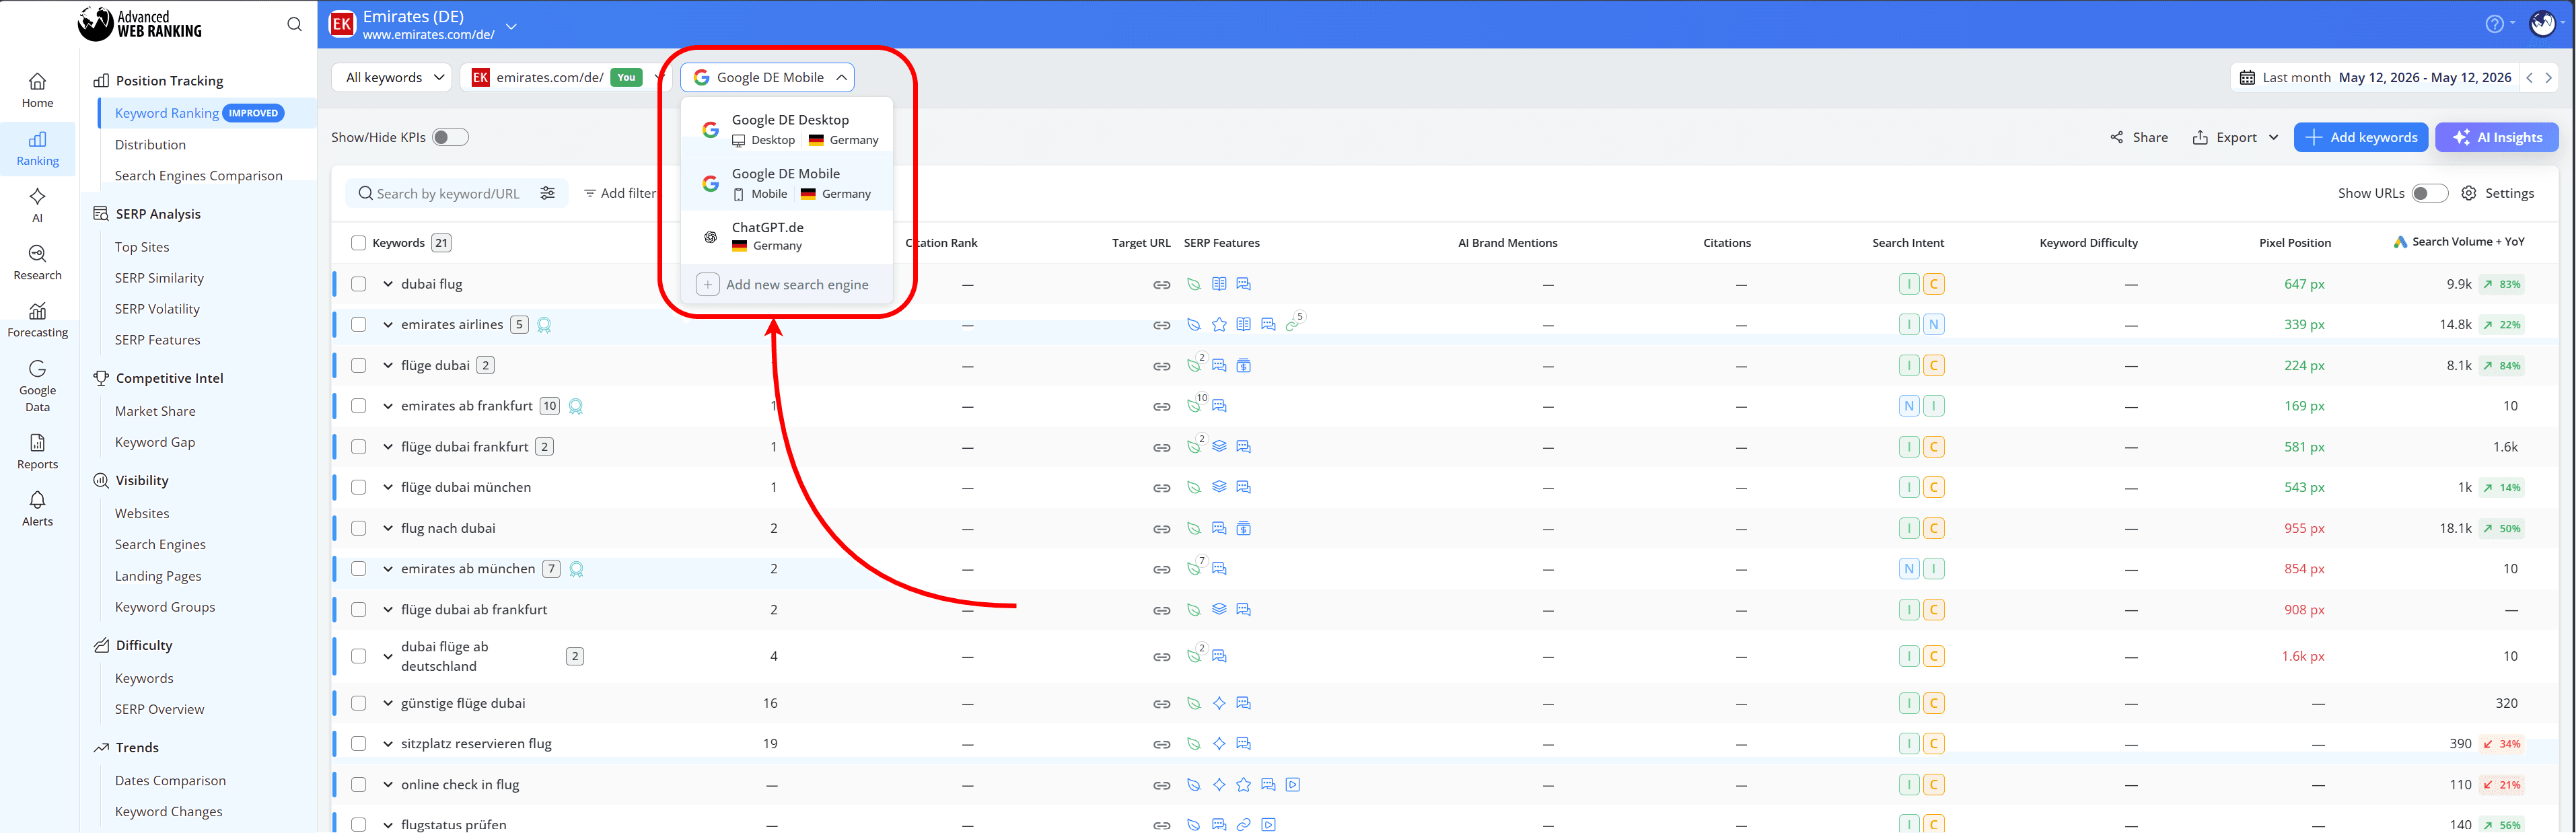The width and height of the screenshot is (2576, 833).
Task: Click the target URL link icon for dubai flug
Action: 1161,285
